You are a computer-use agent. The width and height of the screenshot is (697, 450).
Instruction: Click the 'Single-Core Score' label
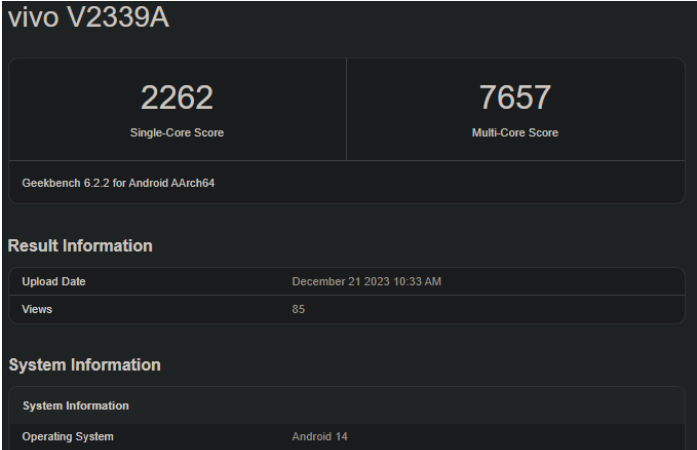pyautogui.click(x=177, y=133)
